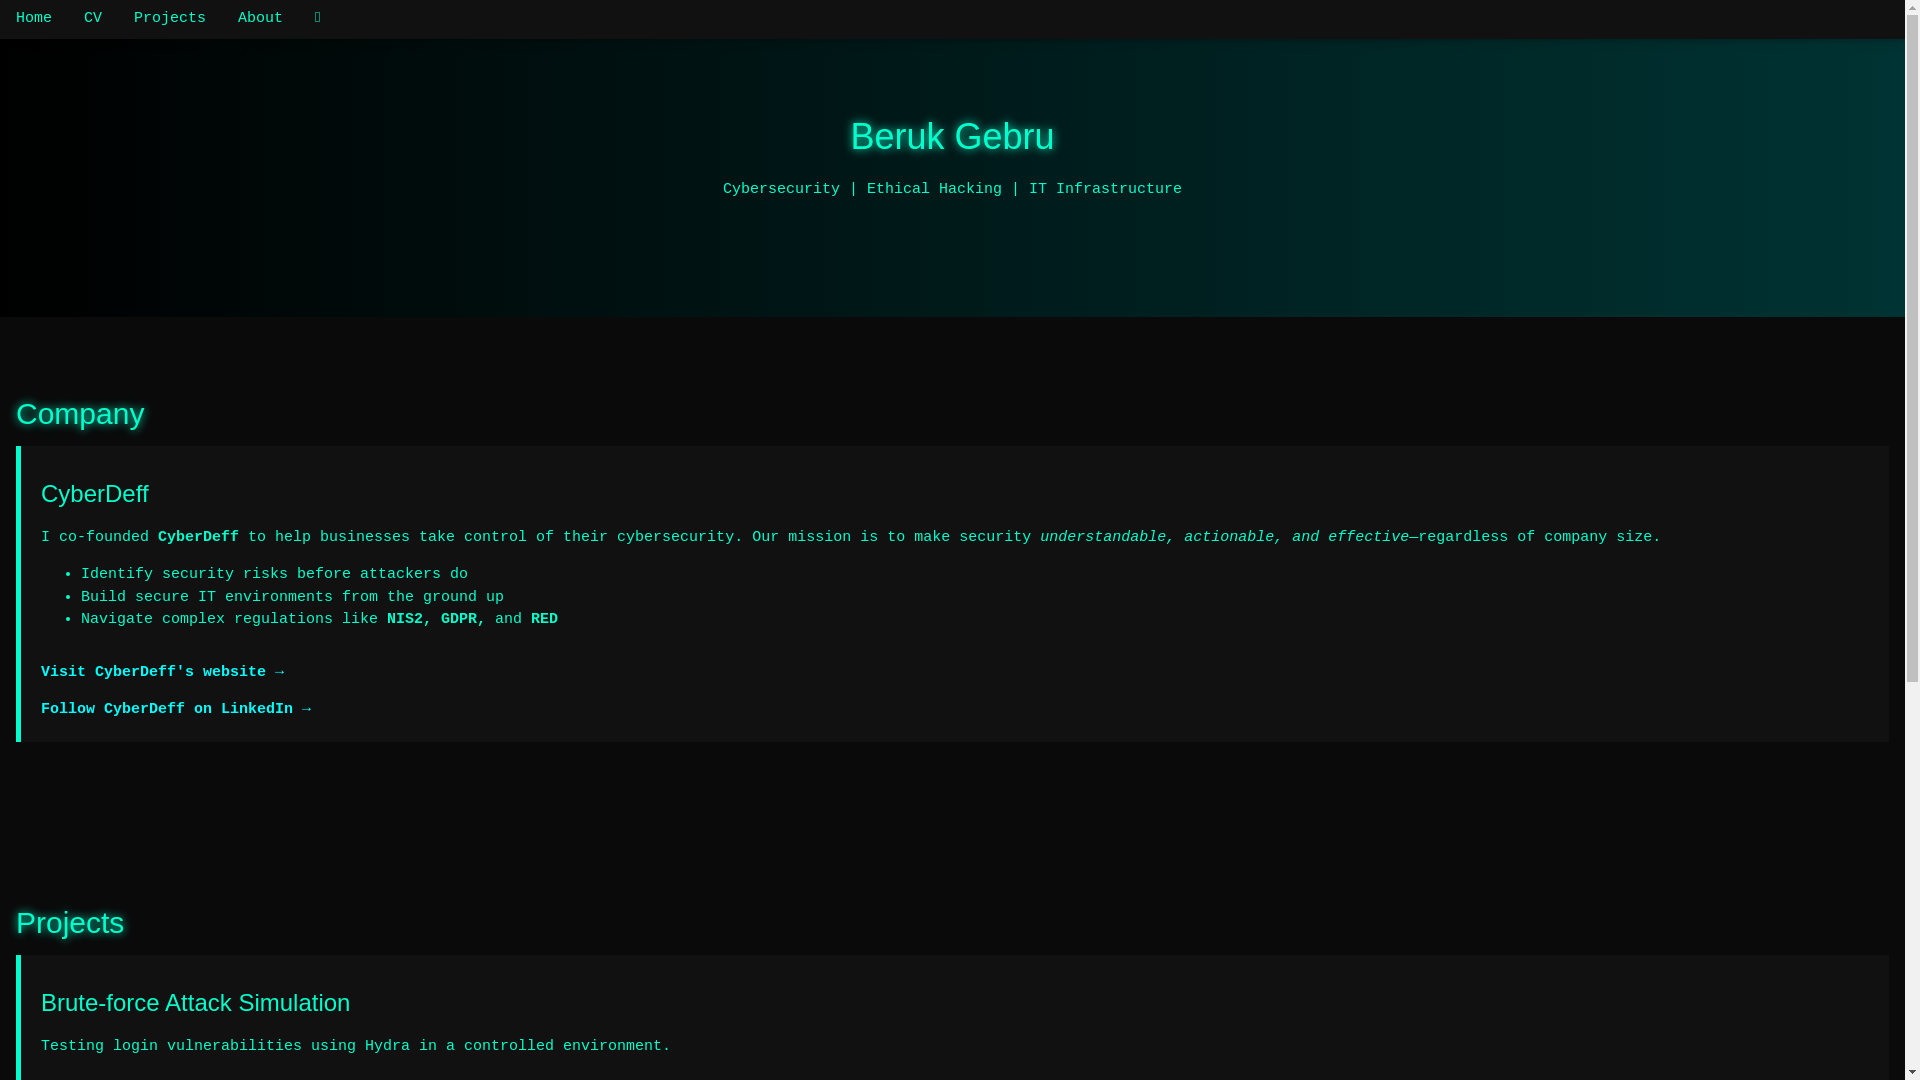Open the About nav item

click(260, 19)
